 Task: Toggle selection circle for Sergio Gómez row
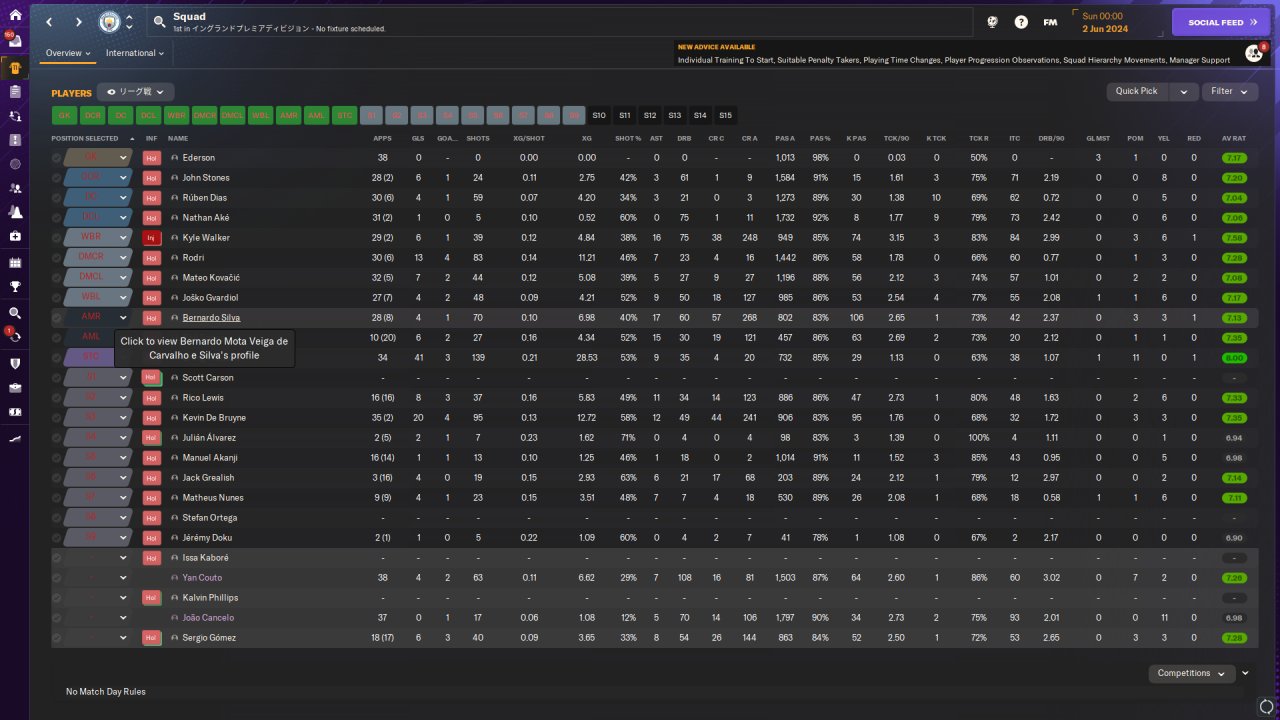(x=57, y=638)
